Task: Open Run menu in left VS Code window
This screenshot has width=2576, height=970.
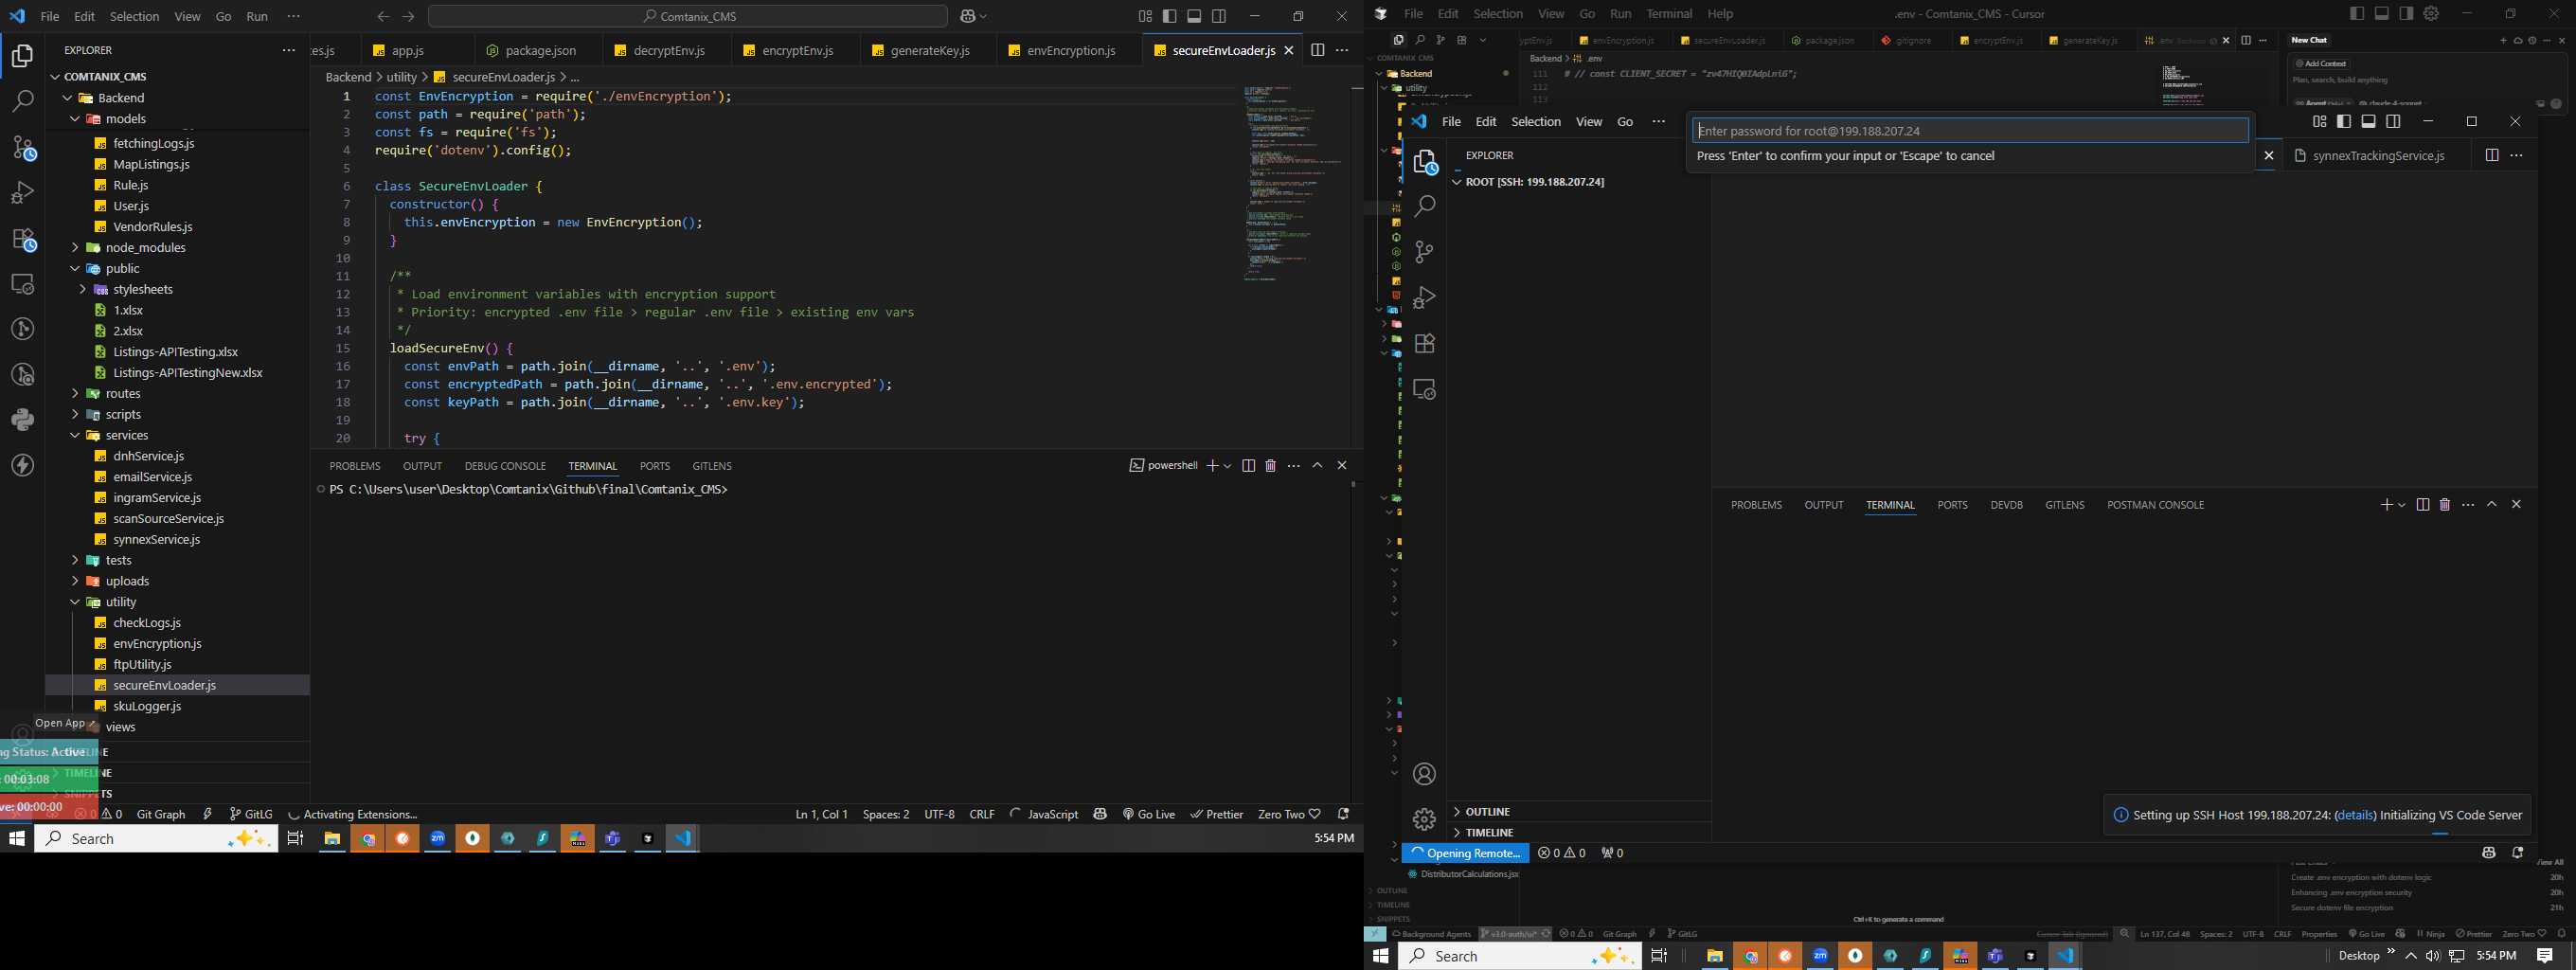Action: (257, 16)
